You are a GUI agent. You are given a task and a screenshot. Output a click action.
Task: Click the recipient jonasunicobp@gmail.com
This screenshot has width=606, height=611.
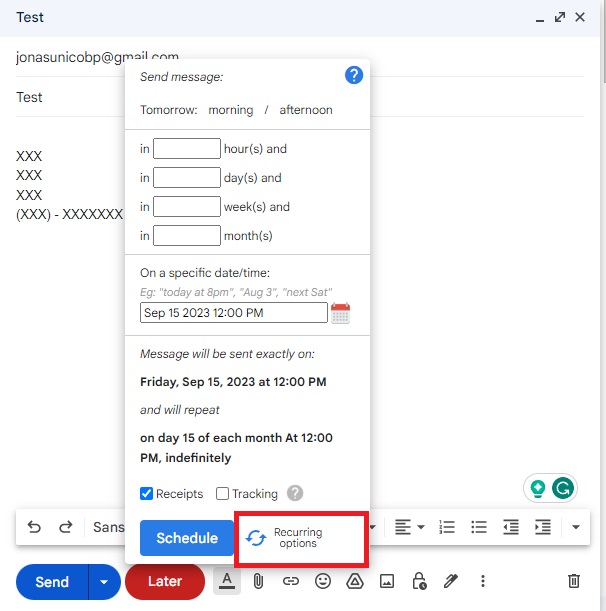click(97, 57)
